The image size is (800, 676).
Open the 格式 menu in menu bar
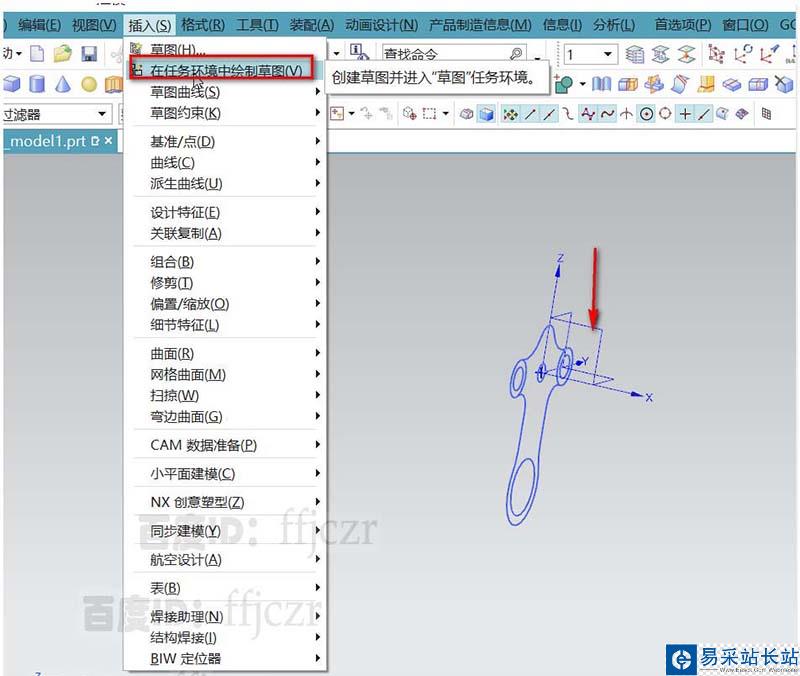point(202,24)
